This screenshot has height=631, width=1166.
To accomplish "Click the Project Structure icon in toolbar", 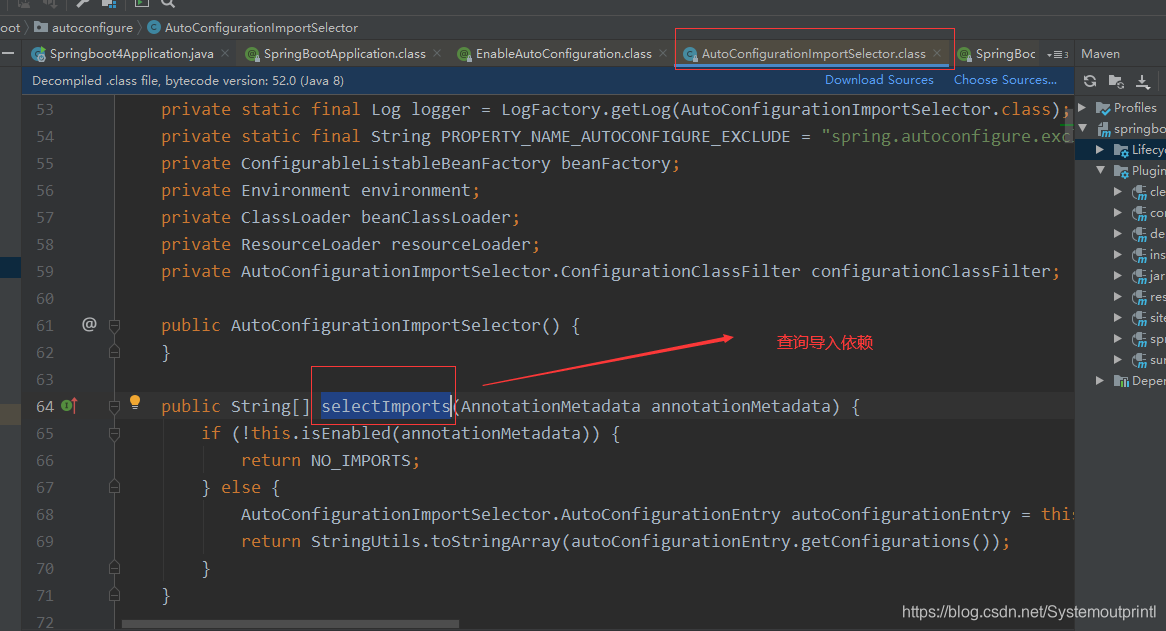I will (x=109, y=4).
